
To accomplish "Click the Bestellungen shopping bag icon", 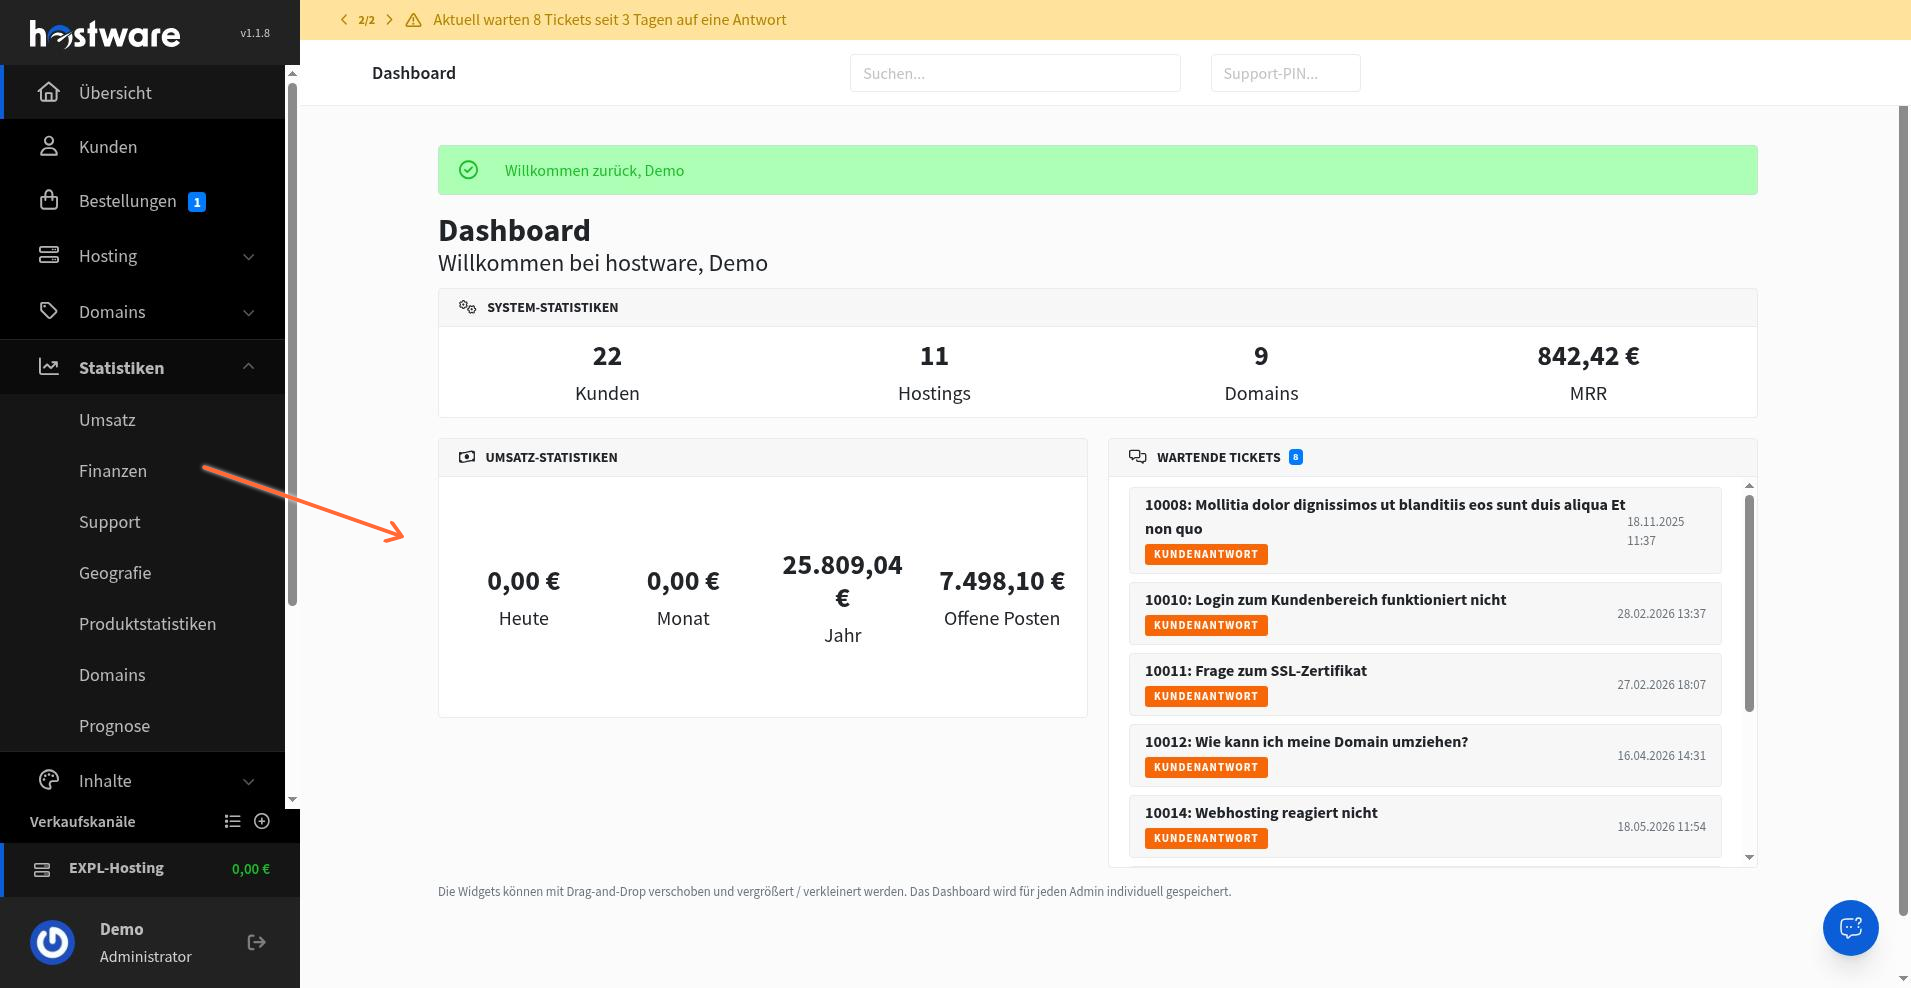I will click(x=49, y=200).
